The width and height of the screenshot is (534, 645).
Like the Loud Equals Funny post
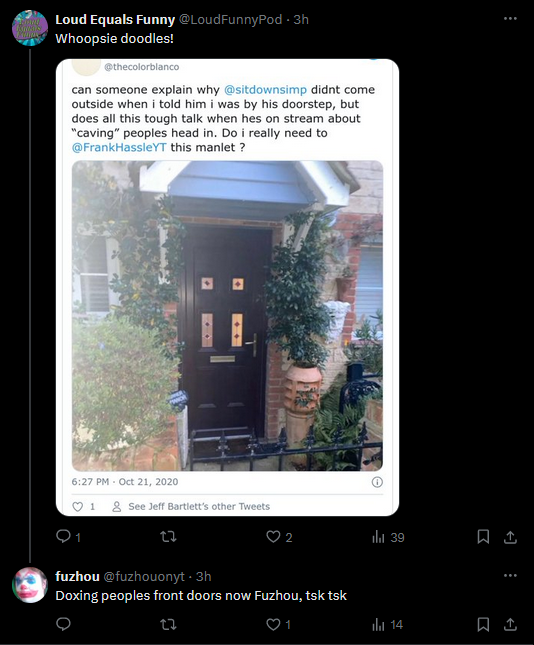tap(279, 537)
